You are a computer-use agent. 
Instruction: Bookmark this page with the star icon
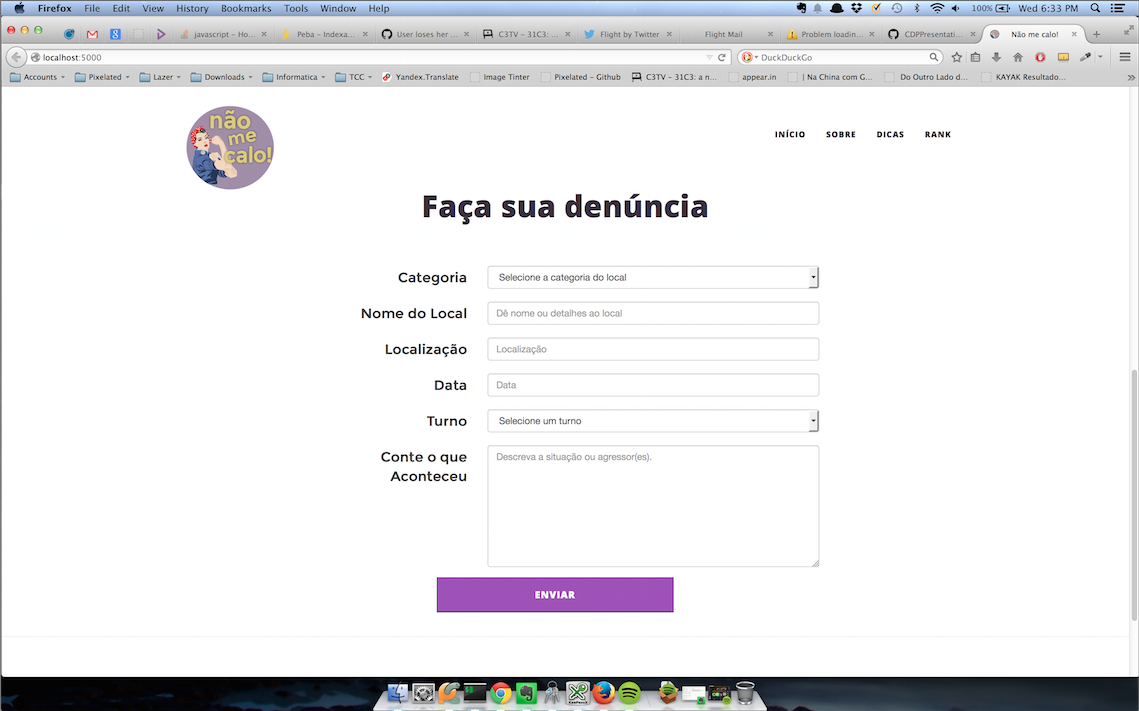click(x=957, y=57)
